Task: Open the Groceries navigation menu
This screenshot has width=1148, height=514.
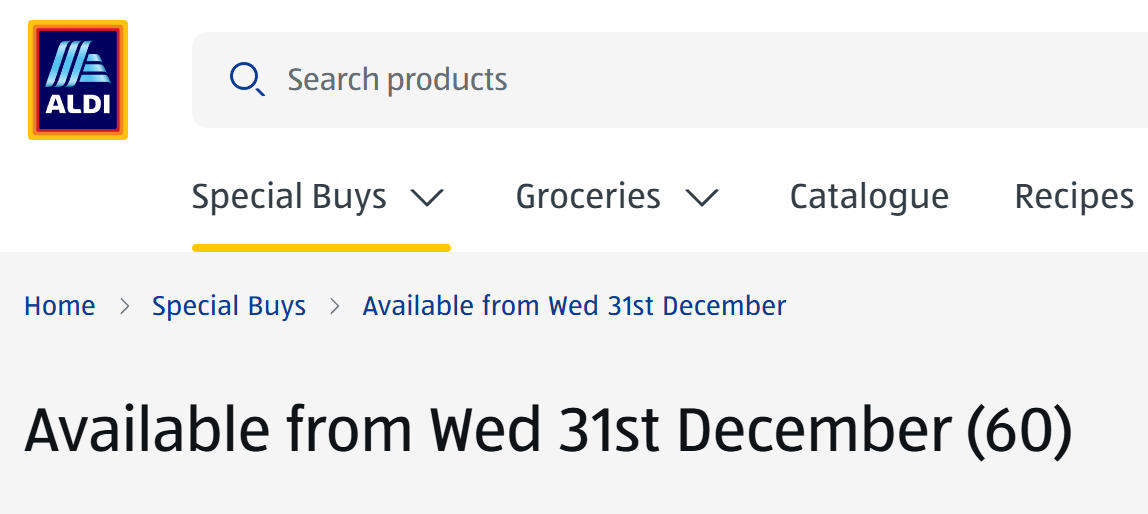Action: point(588,197)
